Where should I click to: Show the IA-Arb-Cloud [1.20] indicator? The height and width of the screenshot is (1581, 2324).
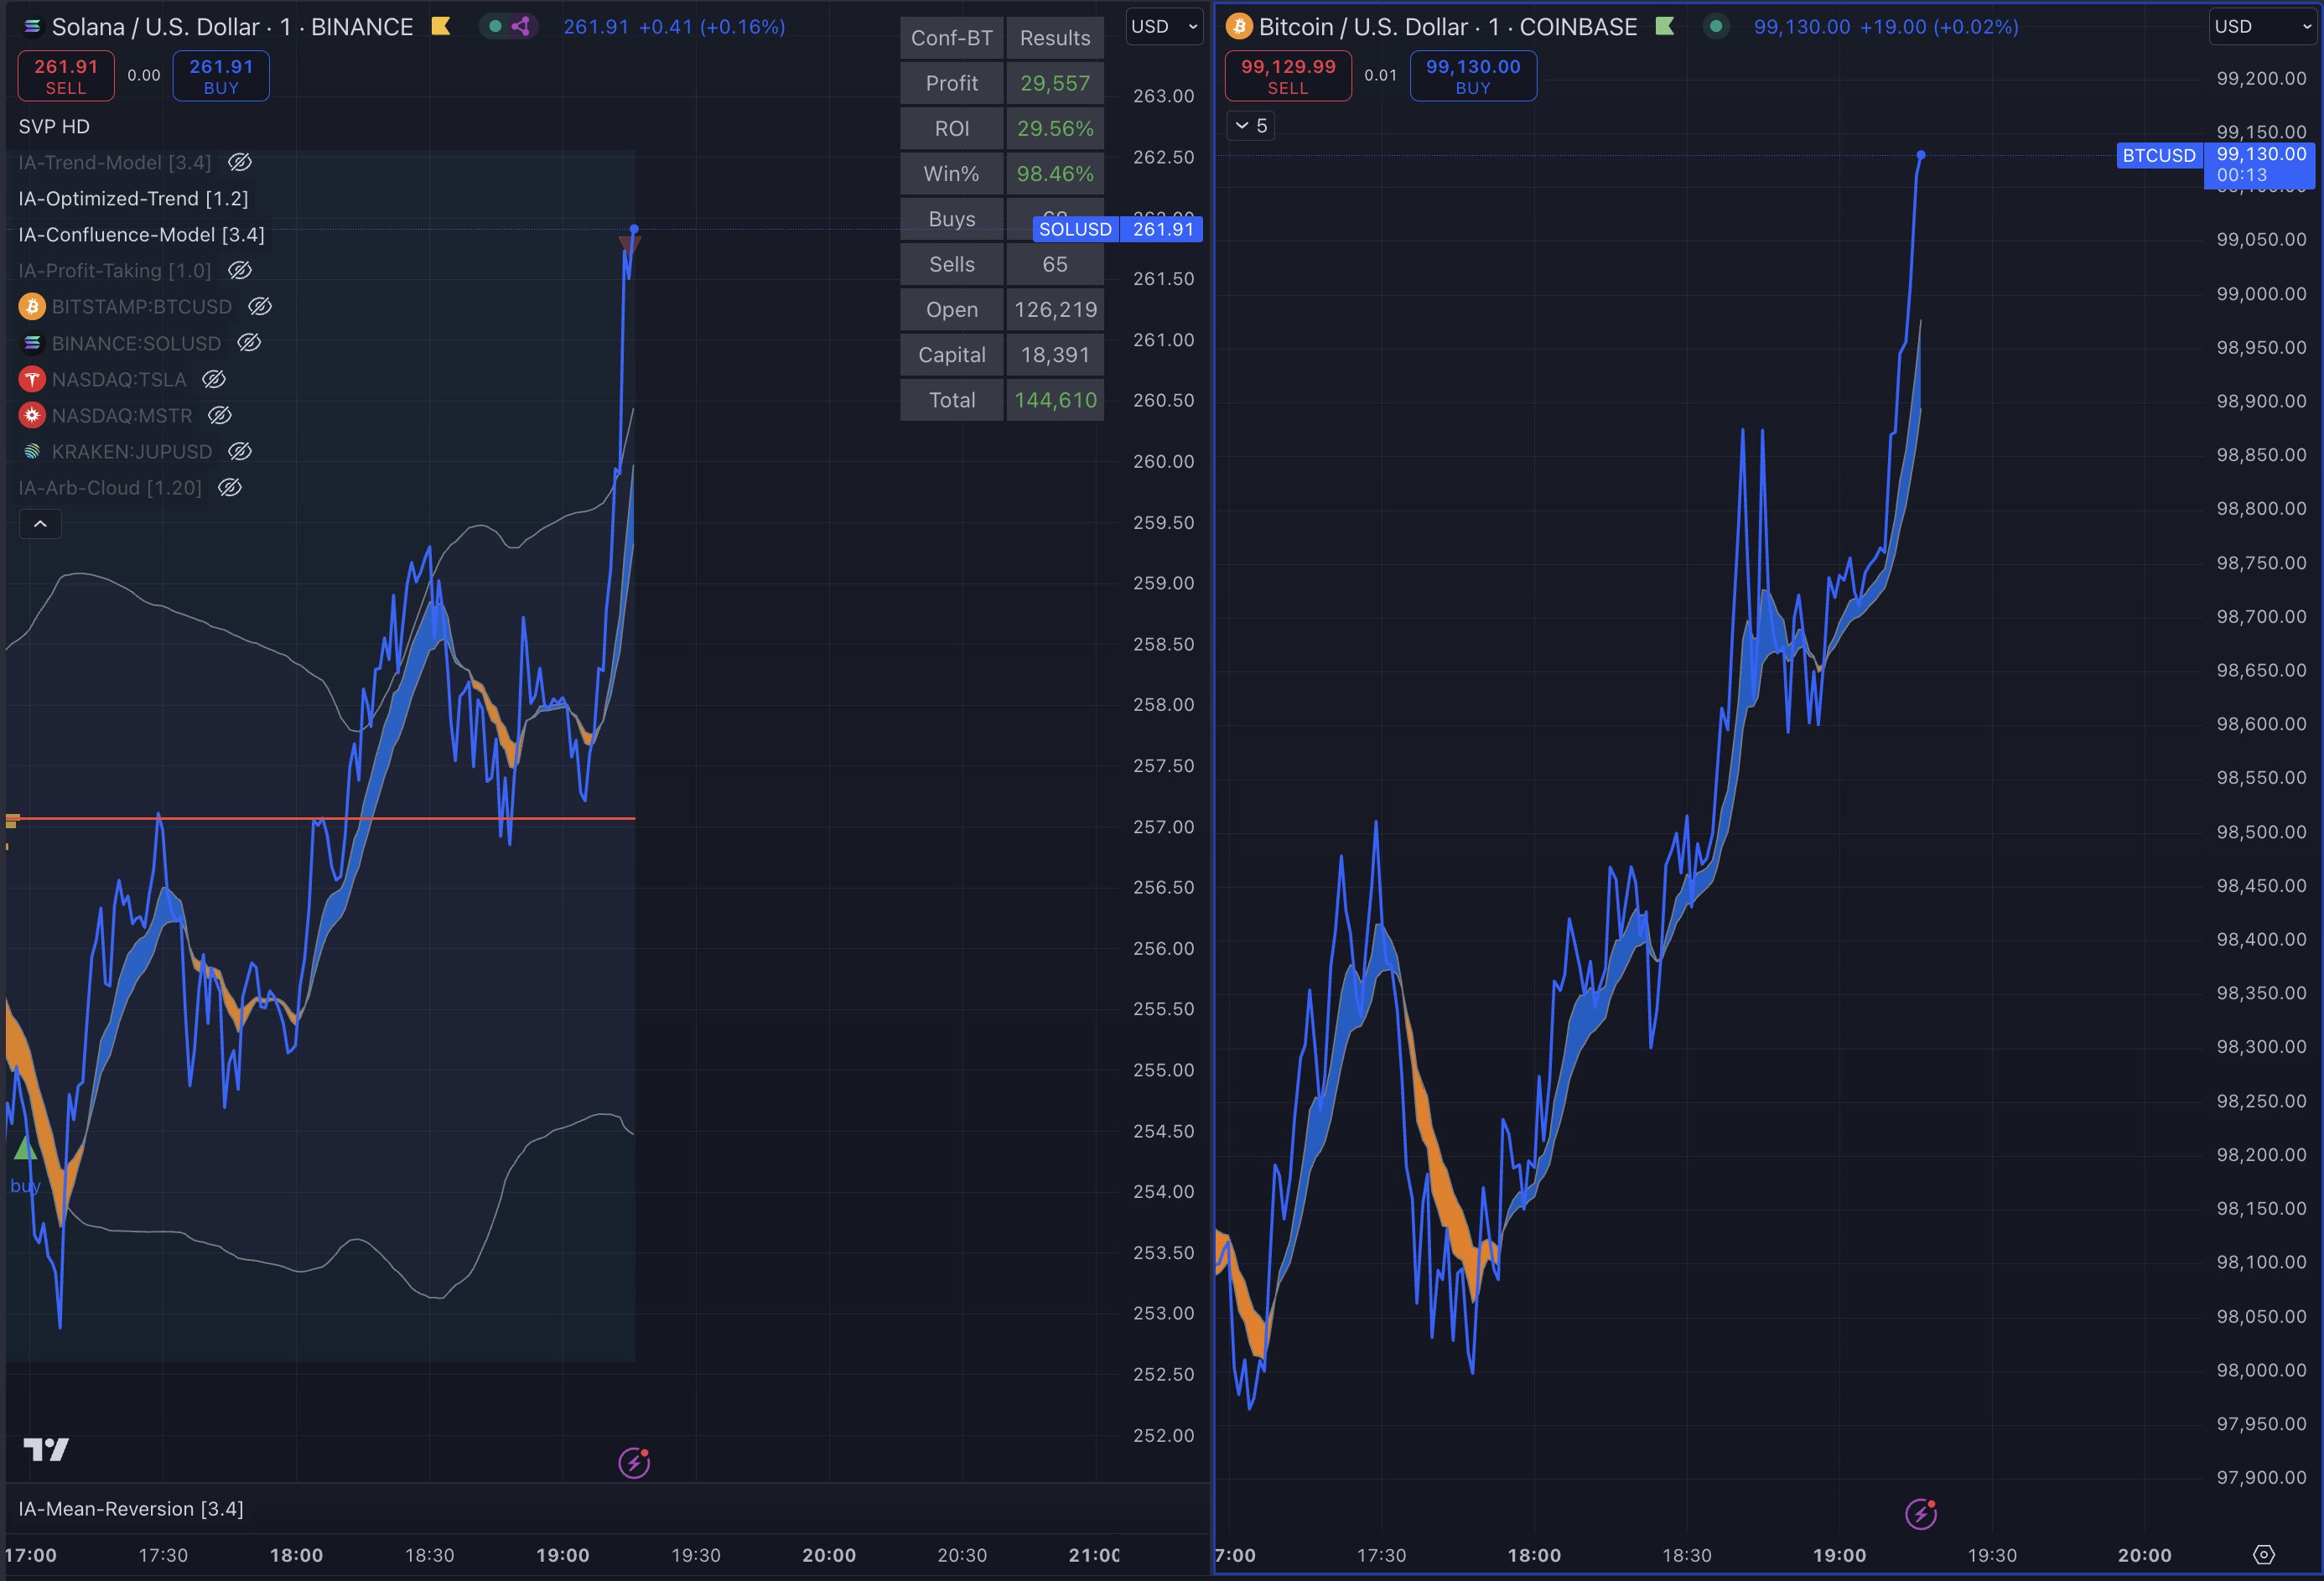click(x=230, y=487)
